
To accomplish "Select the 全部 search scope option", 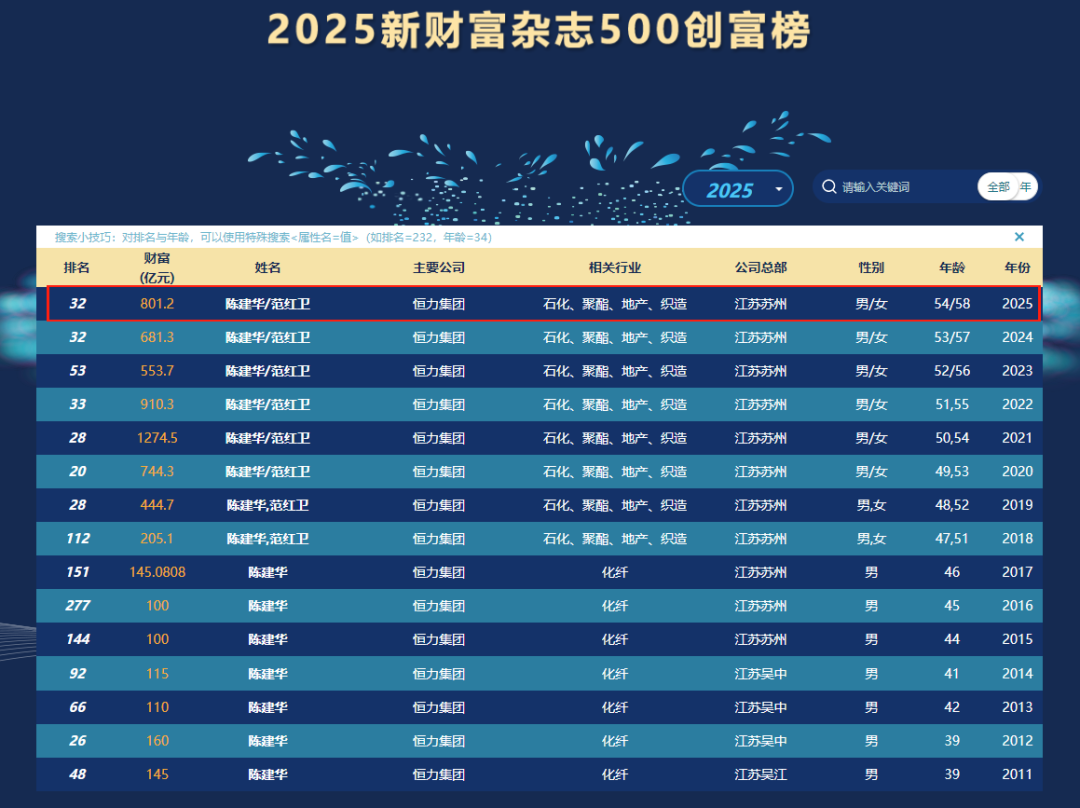I will click(x=998, y=187).
